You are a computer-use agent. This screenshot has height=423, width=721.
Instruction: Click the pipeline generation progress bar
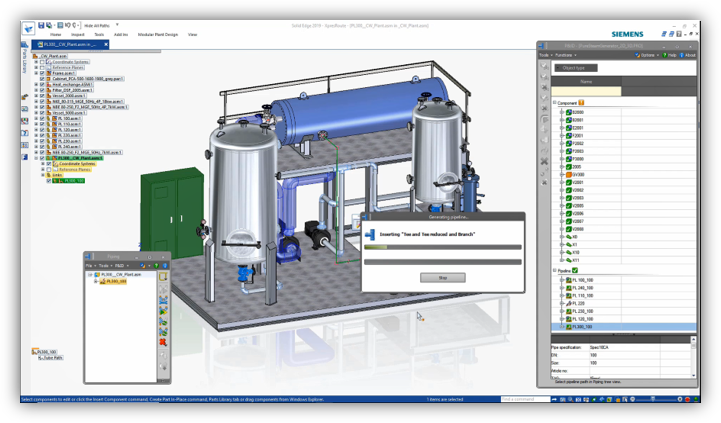click(442, 246)
